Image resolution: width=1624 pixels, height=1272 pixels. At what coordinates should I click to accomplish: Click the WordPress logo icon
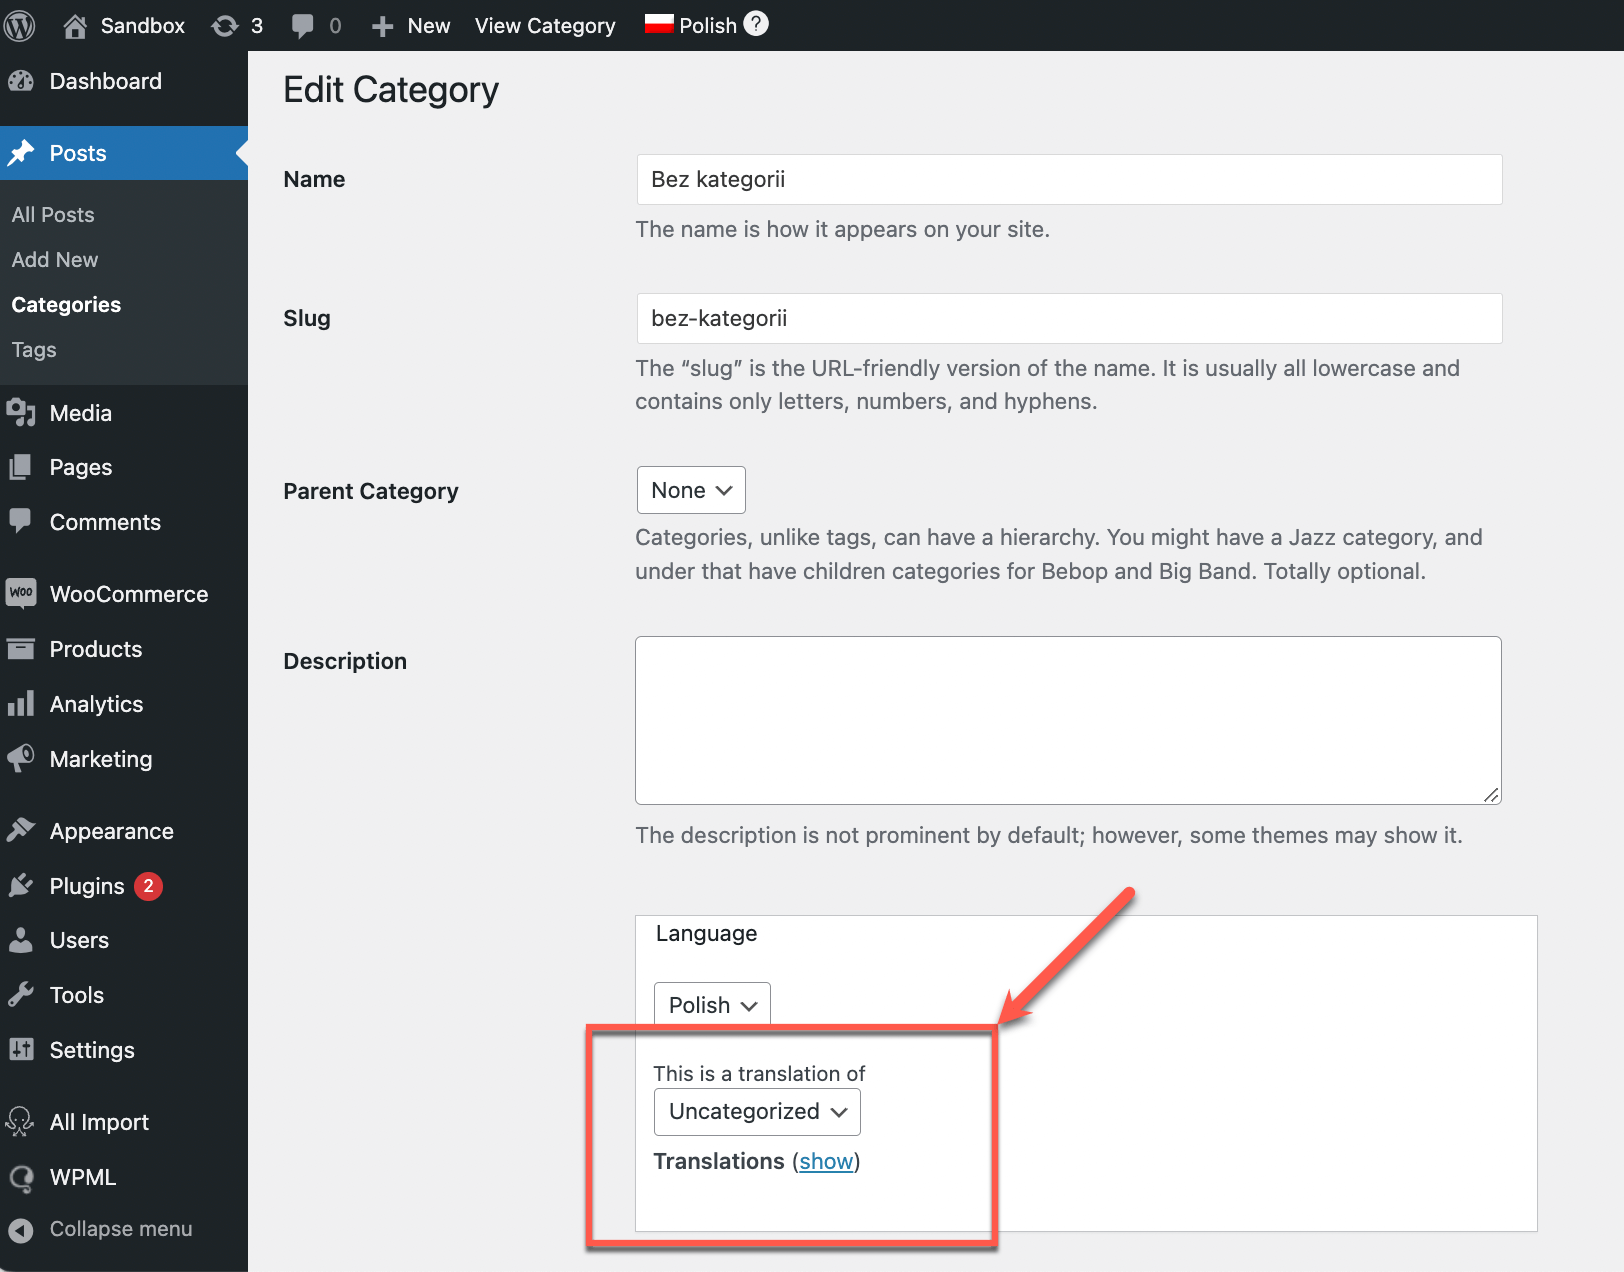click(x=19, y=25)
